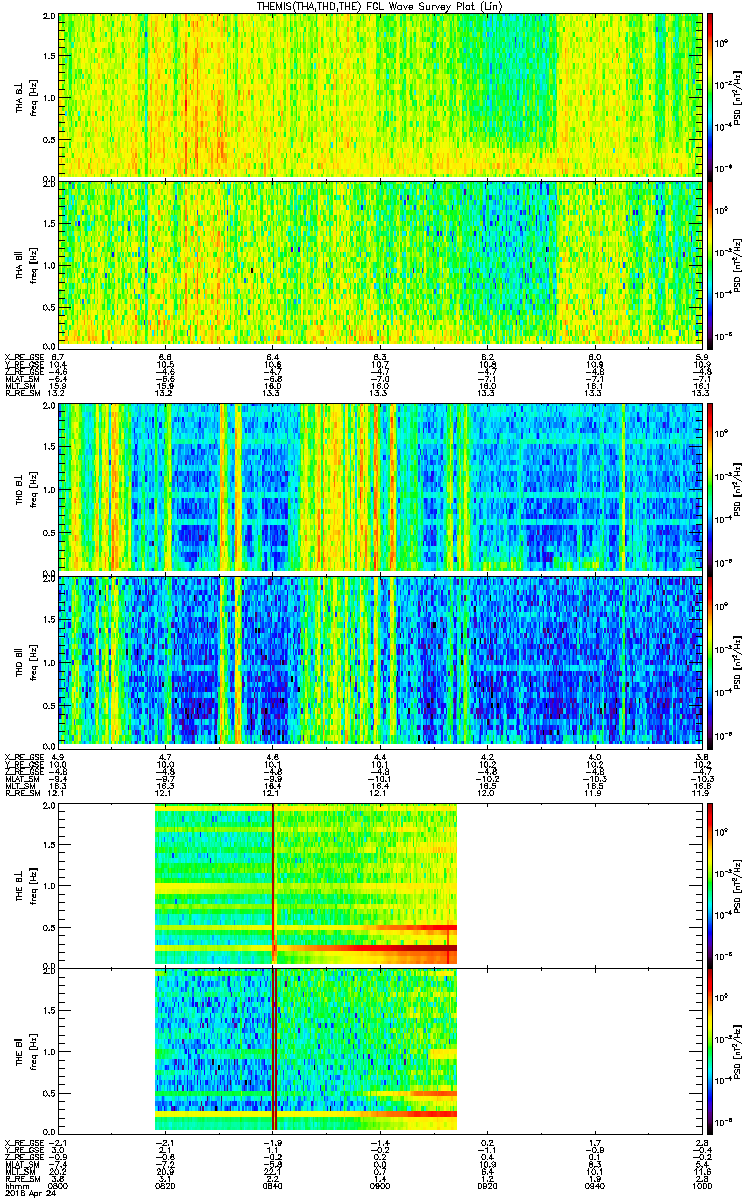Click the THE B-perpendicular freq [Hz] axis label

click(33, 884)
